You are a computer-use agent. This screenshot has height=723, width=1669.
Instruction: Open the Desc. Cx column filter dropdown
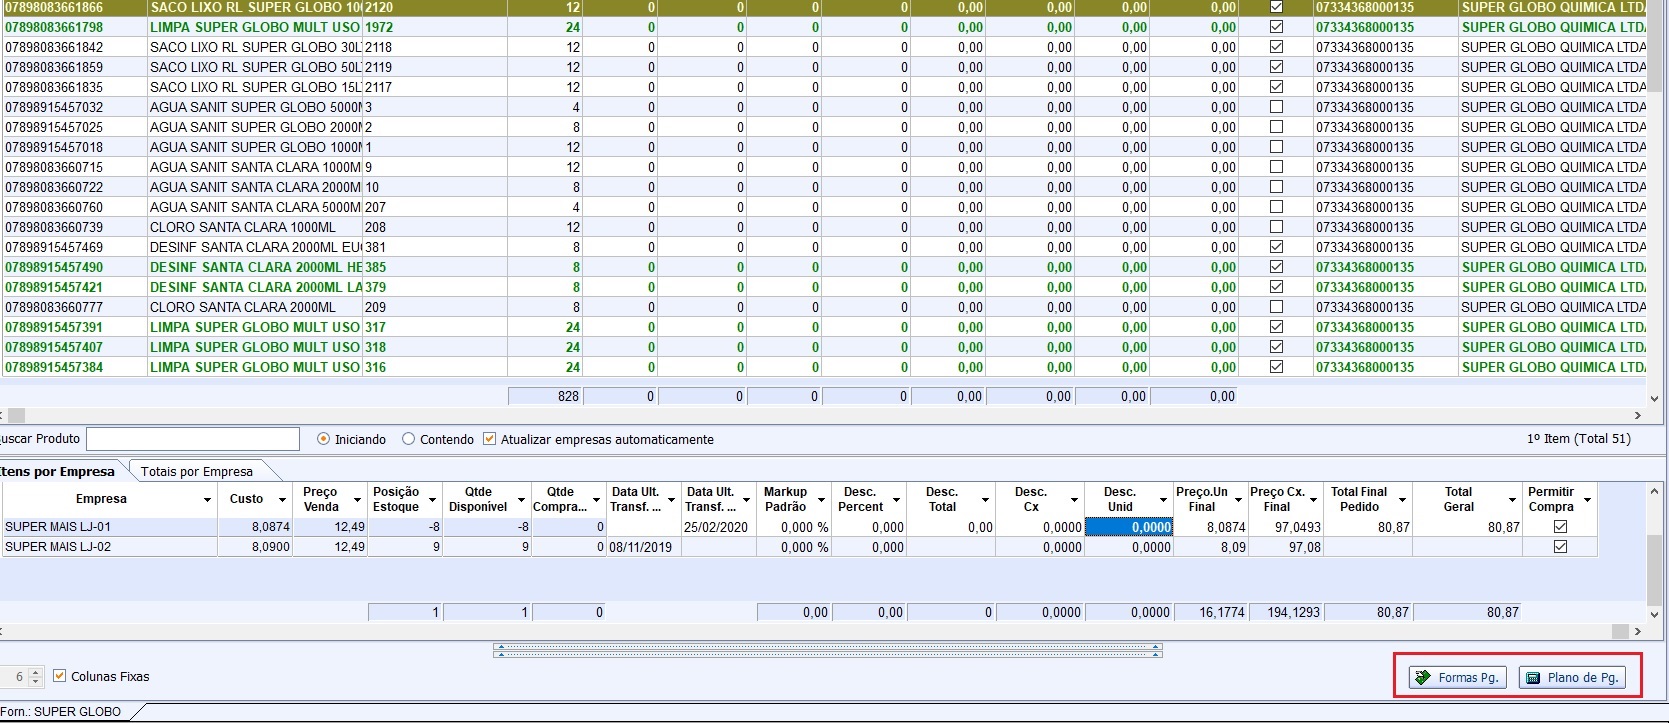[x=1074, y=499]
